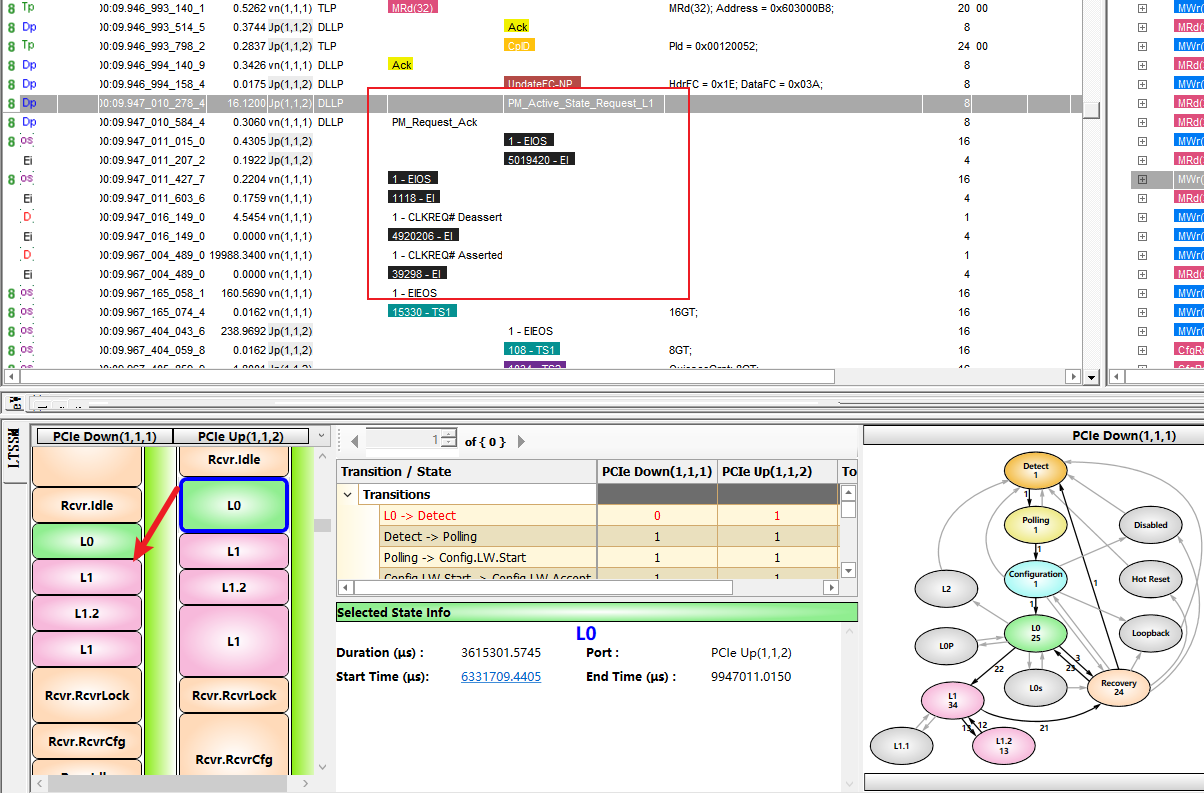Expand the CfgRd row in right pane
The image size is (1204, 793).
[1141, 350]
